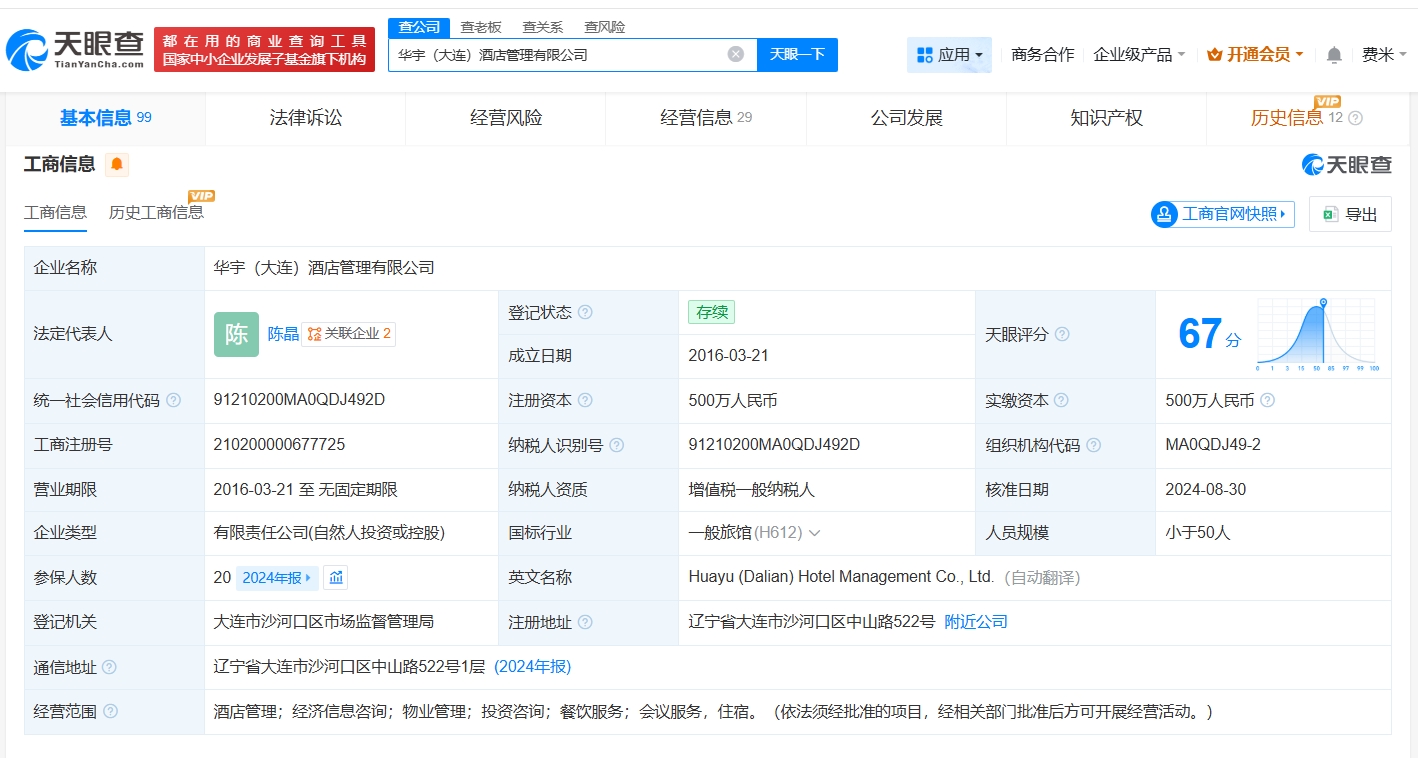The image size is (1418, 758).
Task: Switch to the 经营风险 tab
Action: (506, 118)
